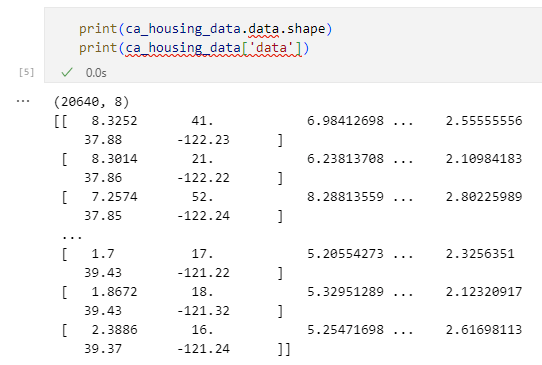The width and height of the screenshot is (542, 365).
Task: Click the -121.24 value on the final line
Action: tap(203, 349)
